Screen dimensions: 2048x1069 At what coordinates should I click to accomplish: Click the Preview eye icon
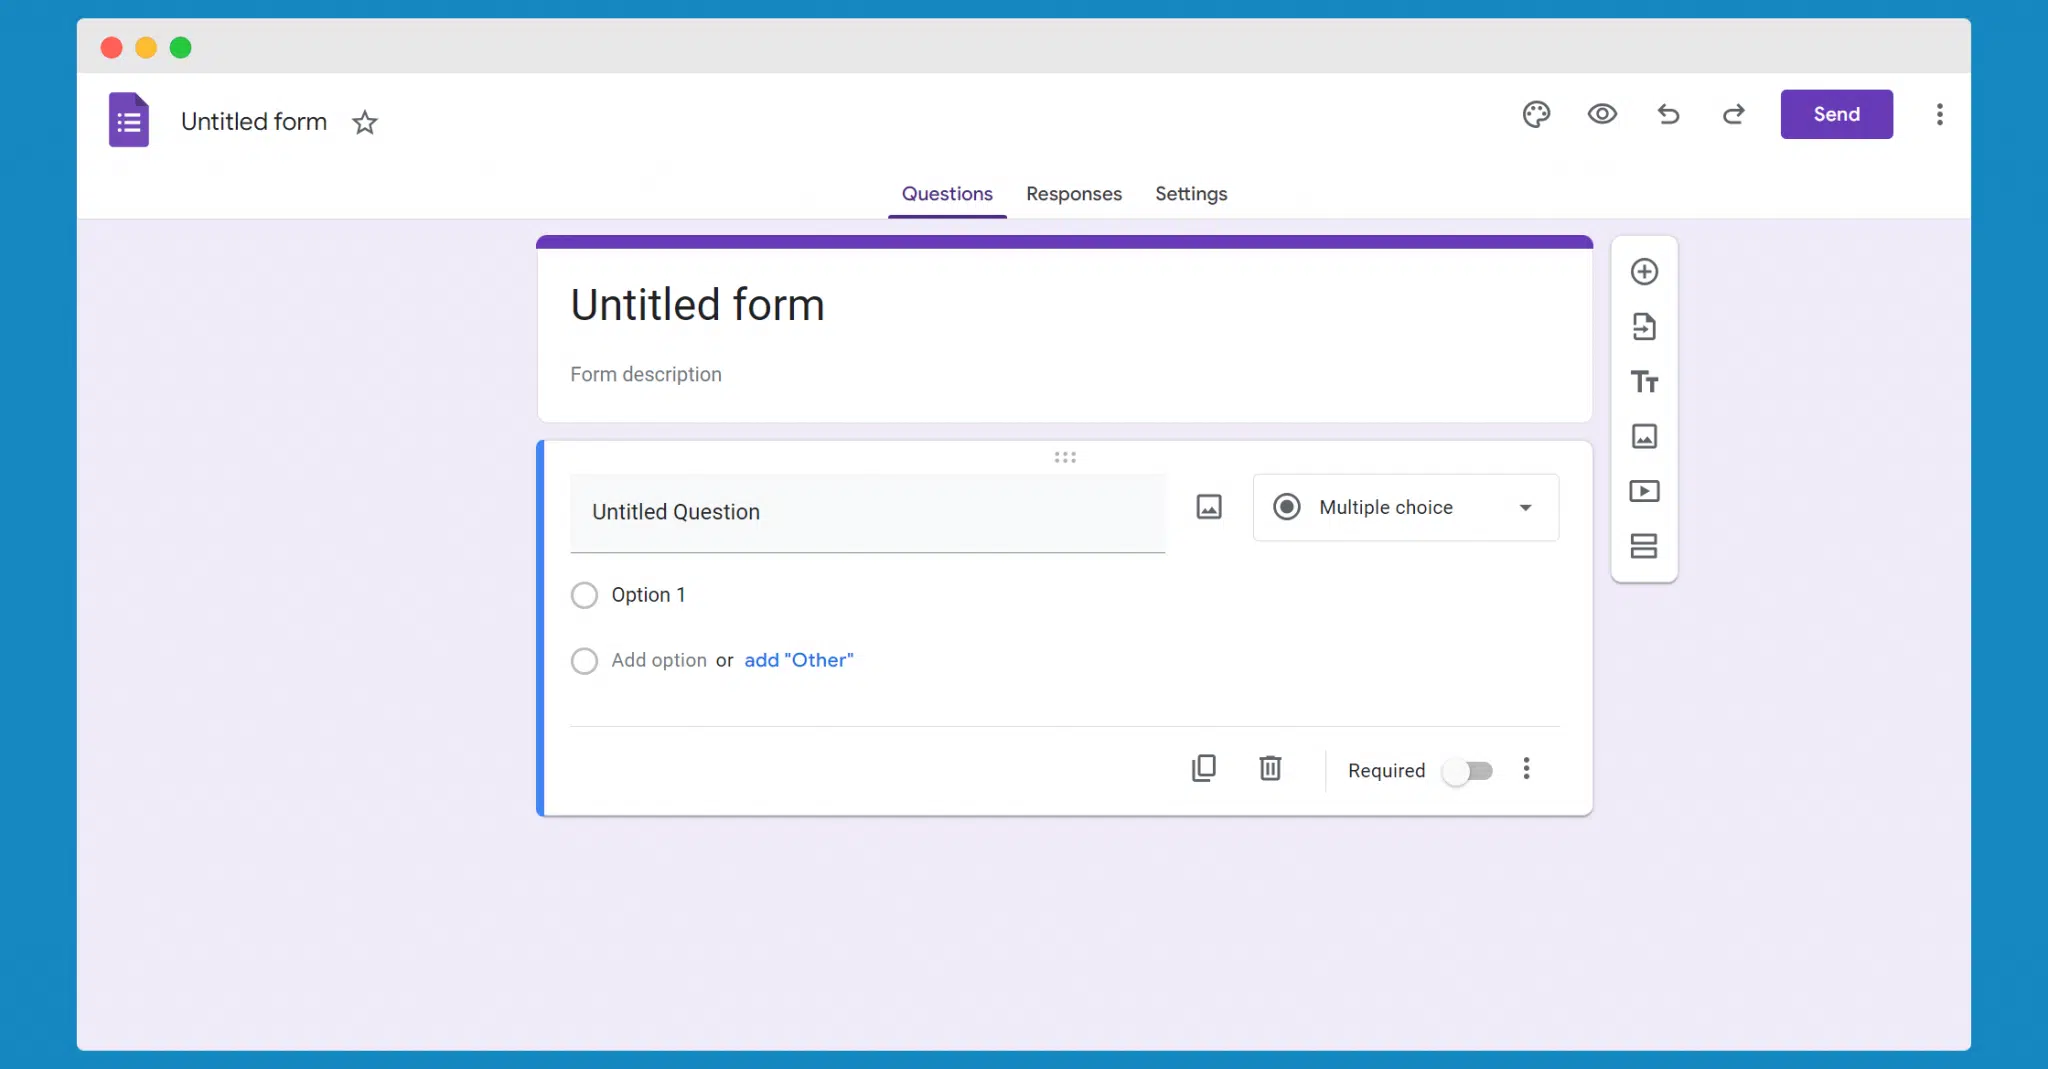1601,114
